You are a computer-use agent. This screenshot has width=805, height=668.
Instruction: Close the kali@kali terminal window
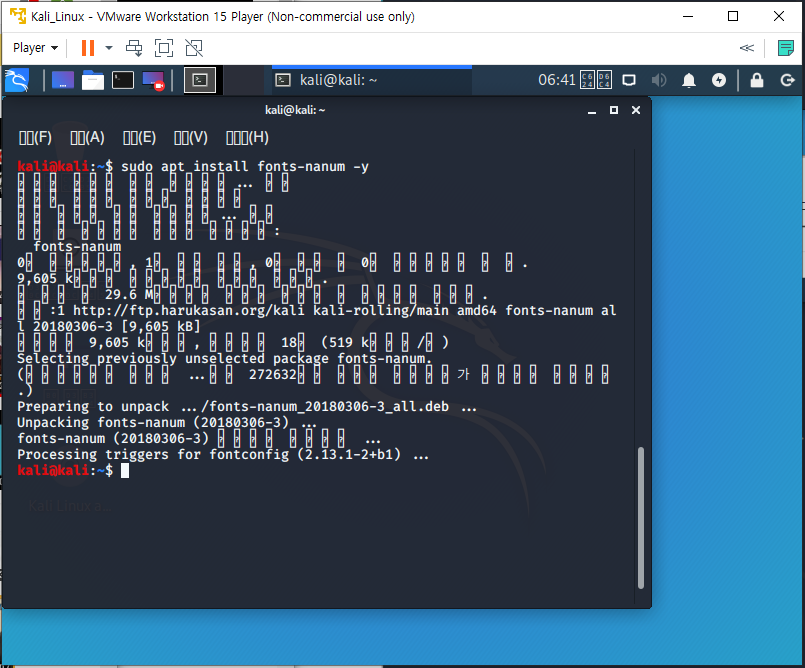[636, 110]
